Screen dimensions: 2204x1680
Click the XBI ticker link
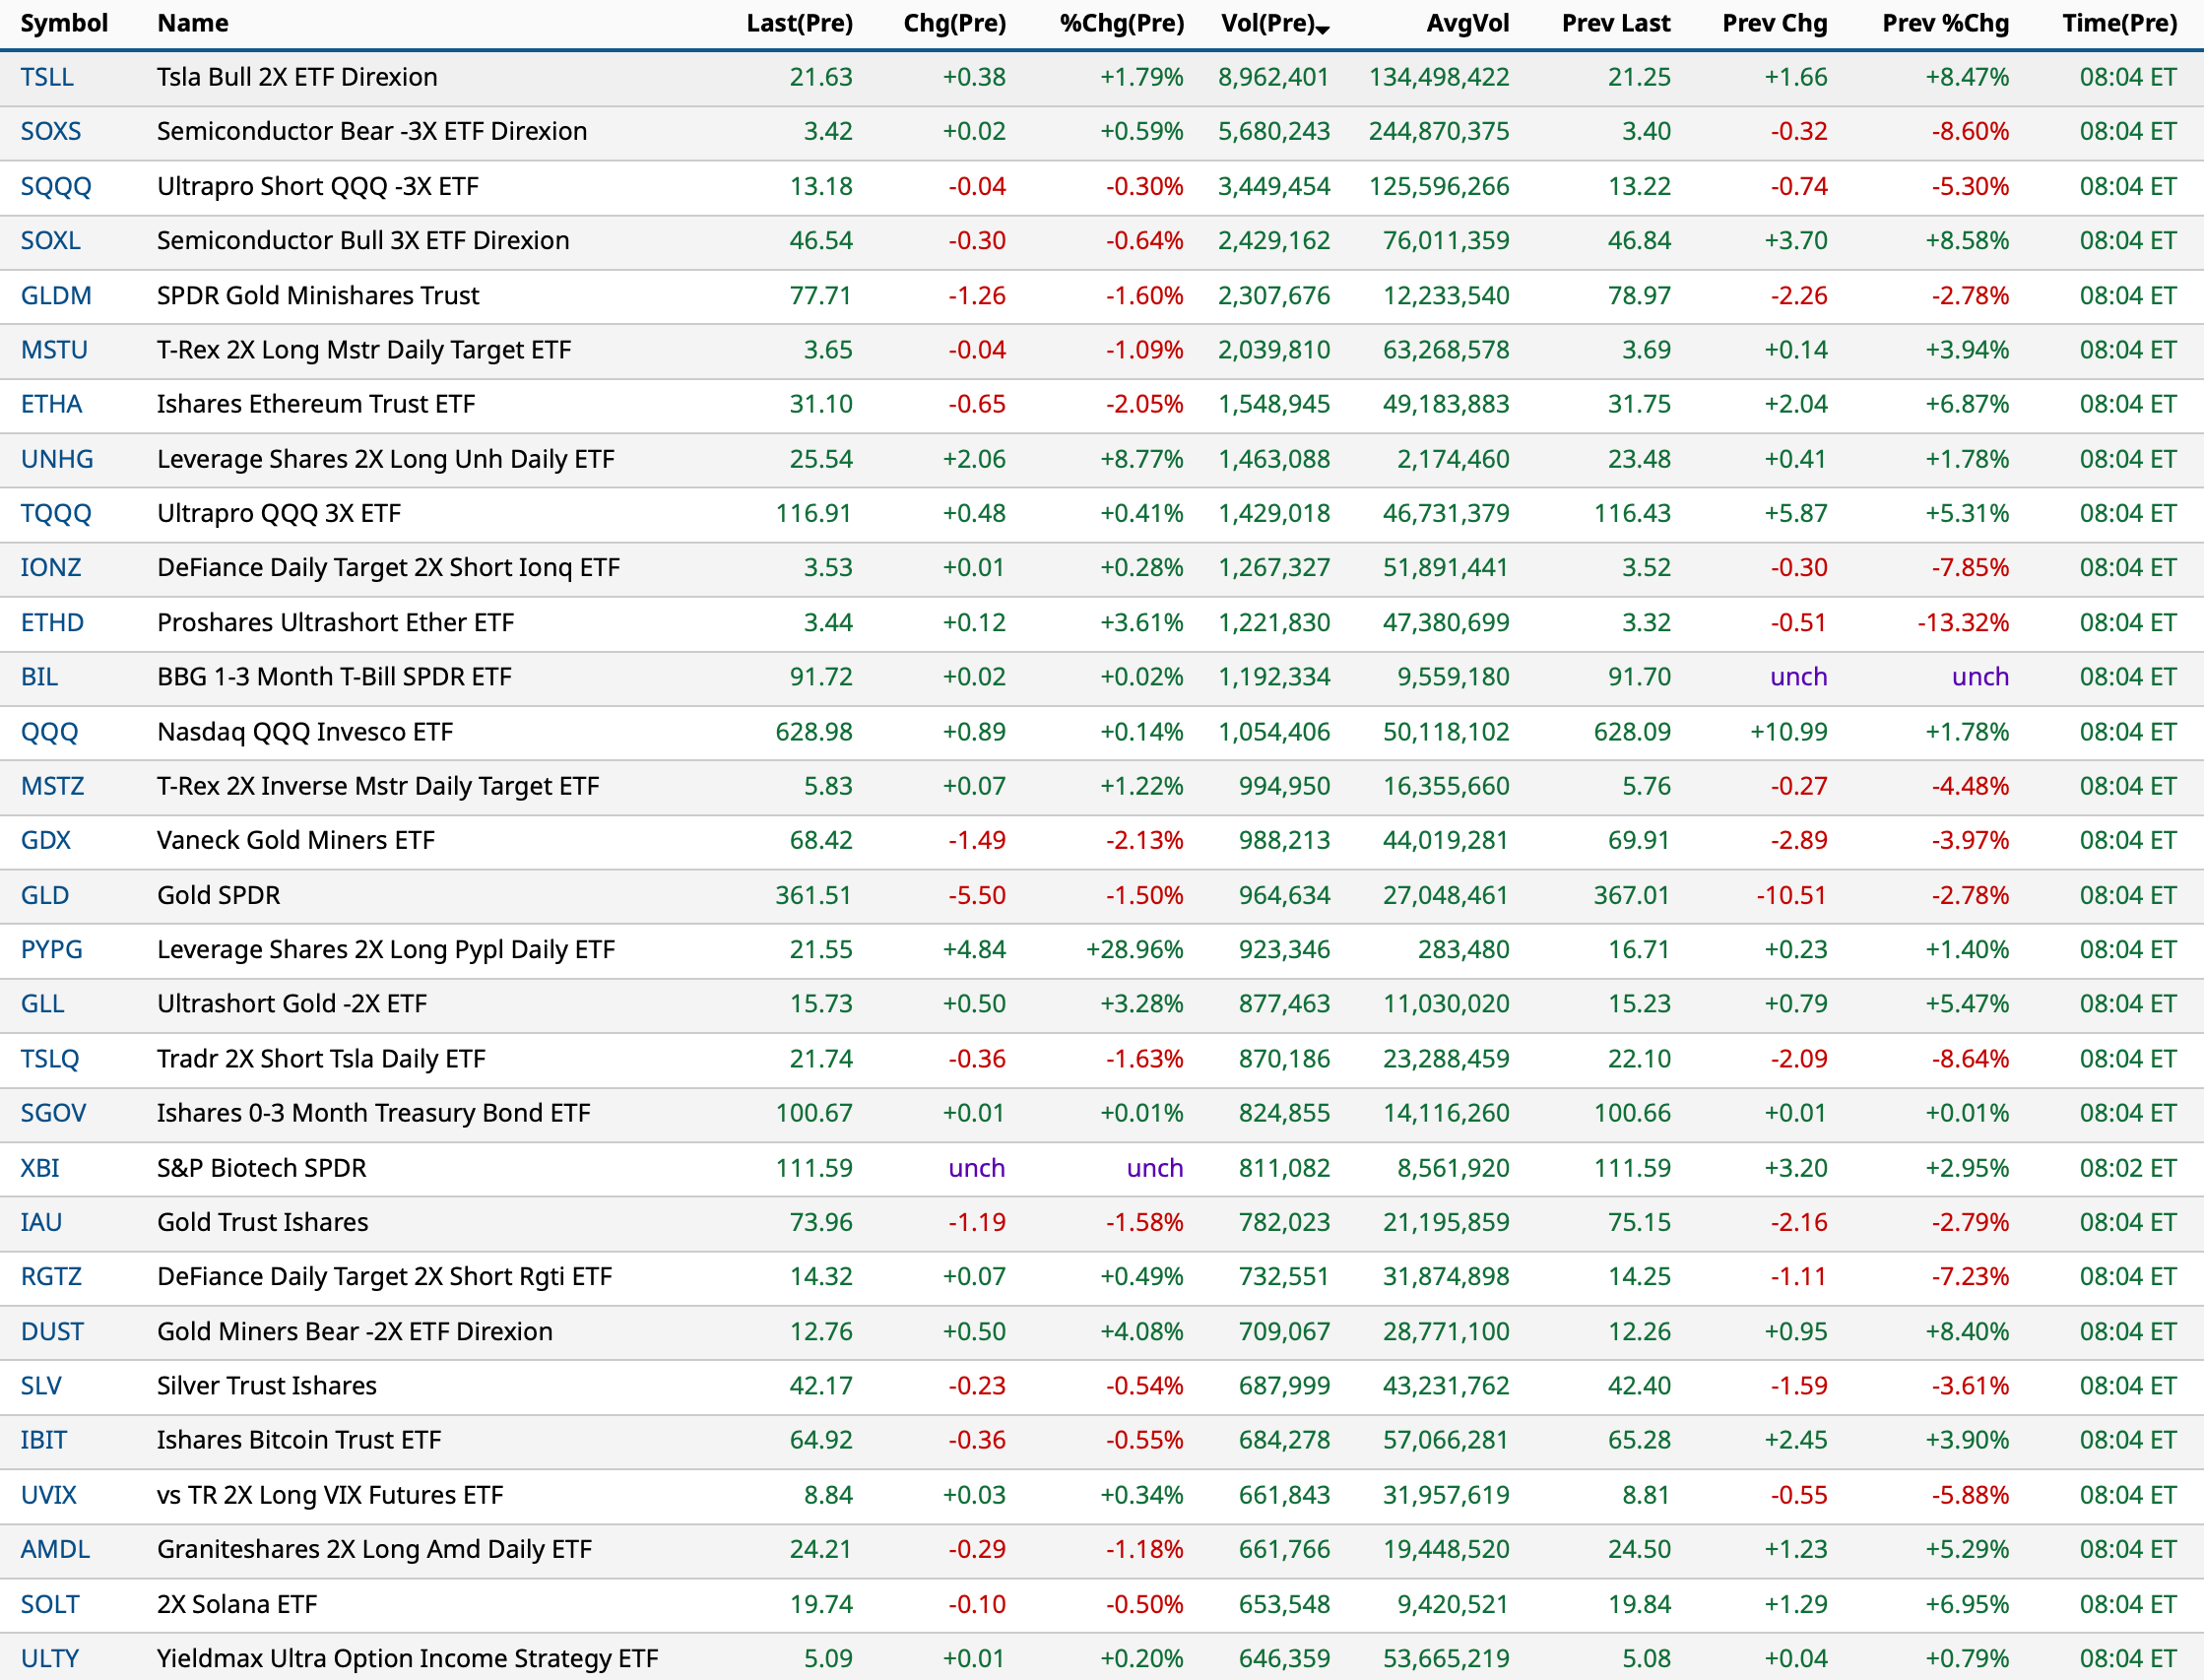click(x=40, y=1168)
